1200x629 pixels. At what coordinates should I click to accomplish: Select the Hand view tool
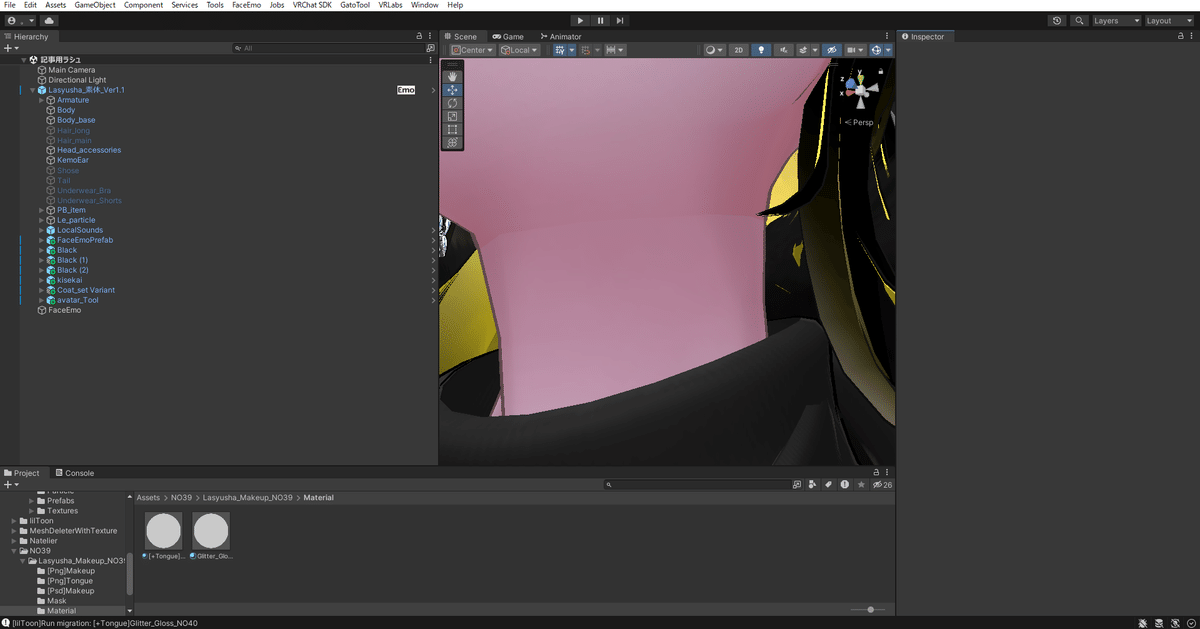pyautogui.click(x=452, y=76)
